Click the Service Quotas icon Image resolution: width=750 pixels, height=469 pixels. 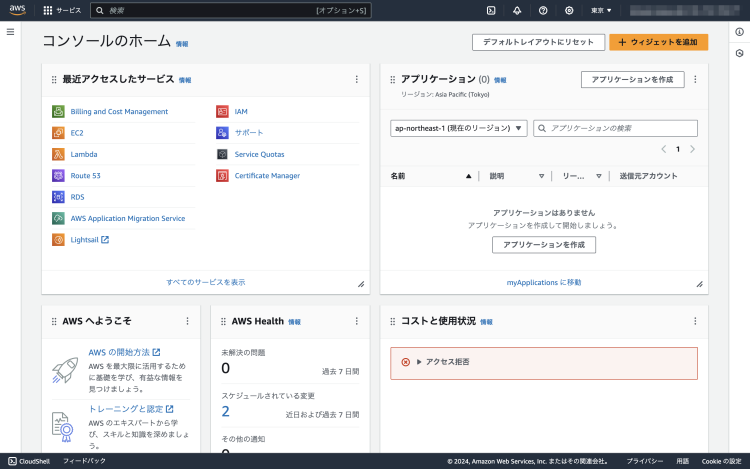222,154
